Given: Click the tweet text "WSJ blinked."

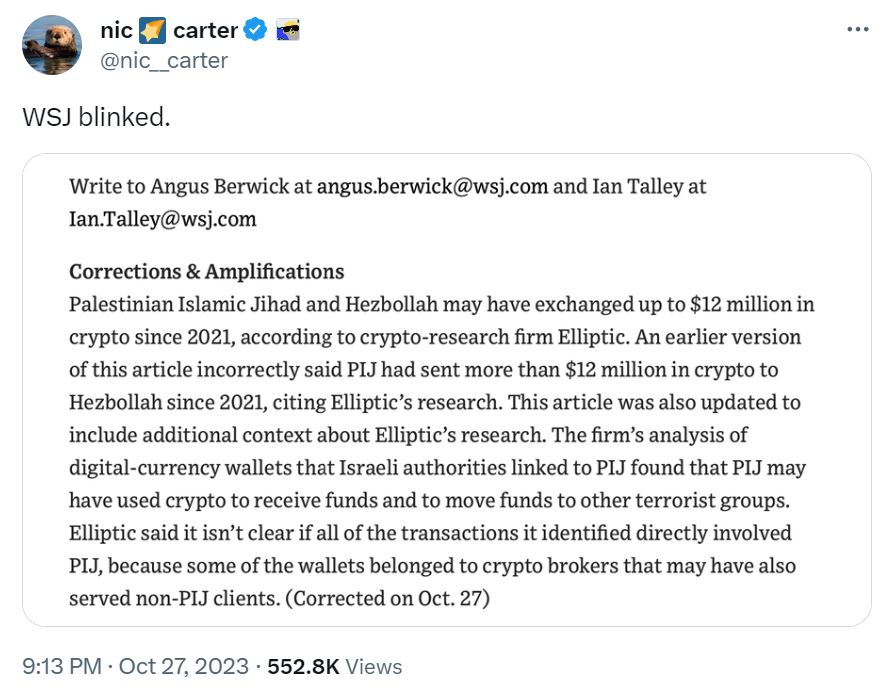Looking at the screenshot, I should [x=96, y=117].
